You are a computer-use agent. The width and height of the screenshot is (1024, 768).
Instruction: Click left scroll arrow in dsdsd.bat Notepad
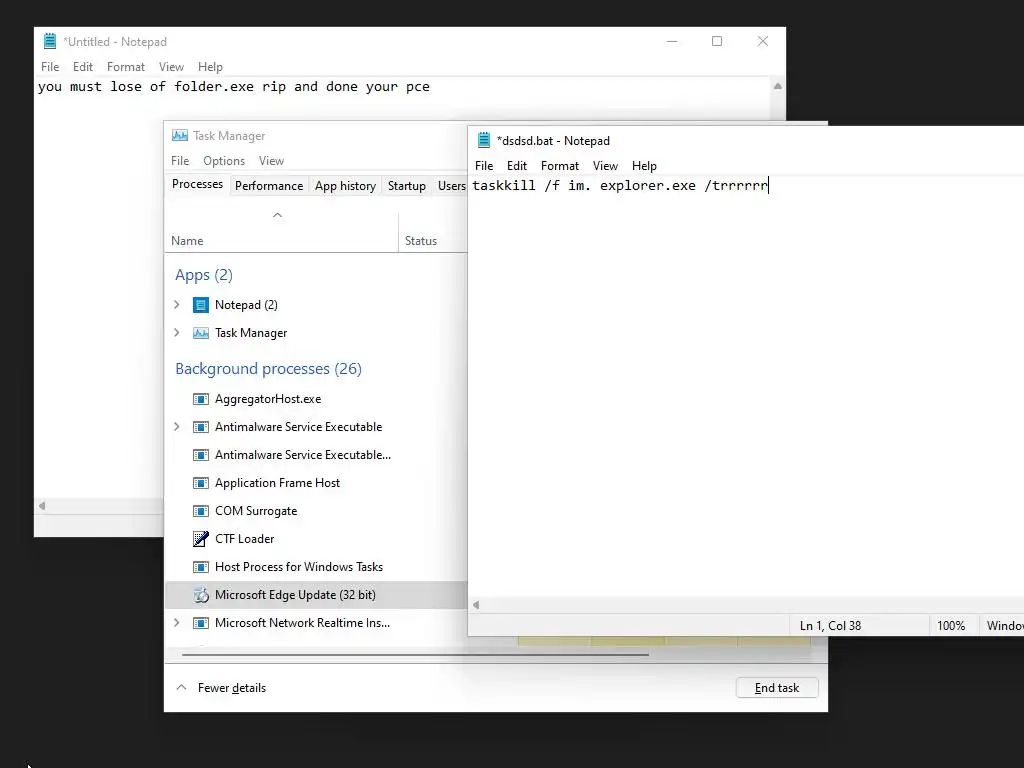[476, 605]
